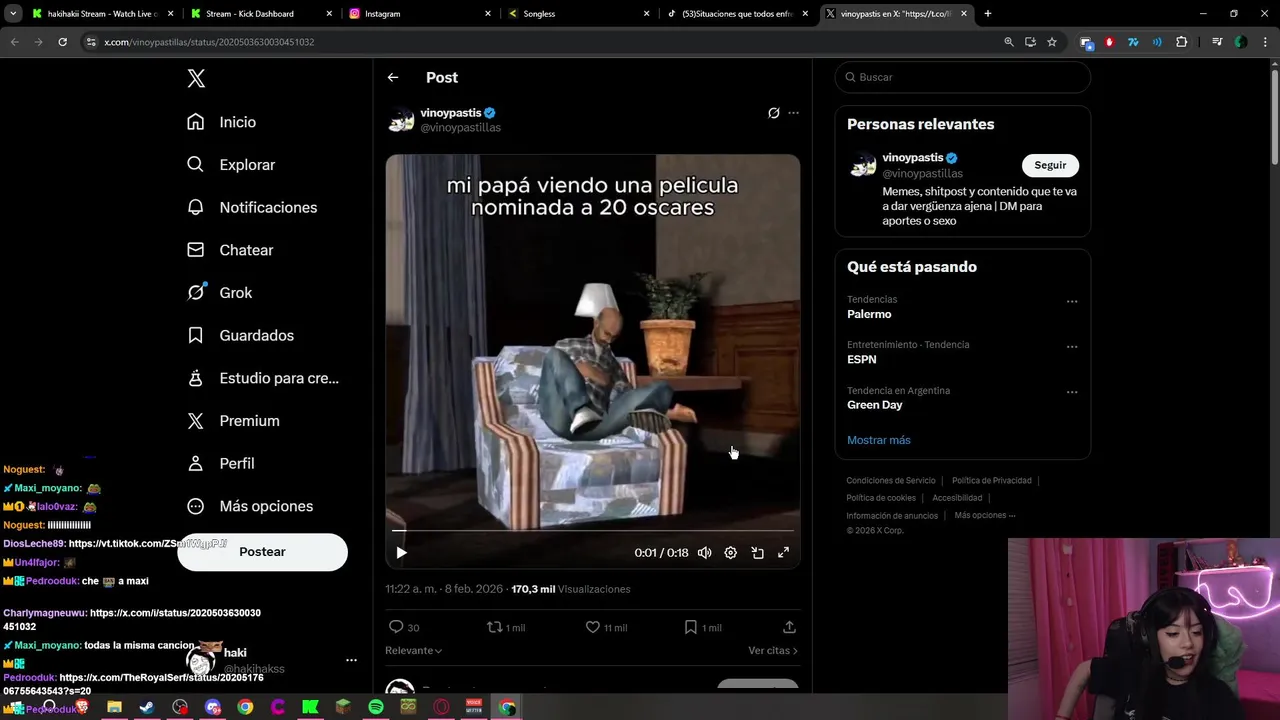Viewport: 1280px width, 720px height.
Task: Open the post's three-dot menu
Action: pyautogui.click(x=793, y=113)
